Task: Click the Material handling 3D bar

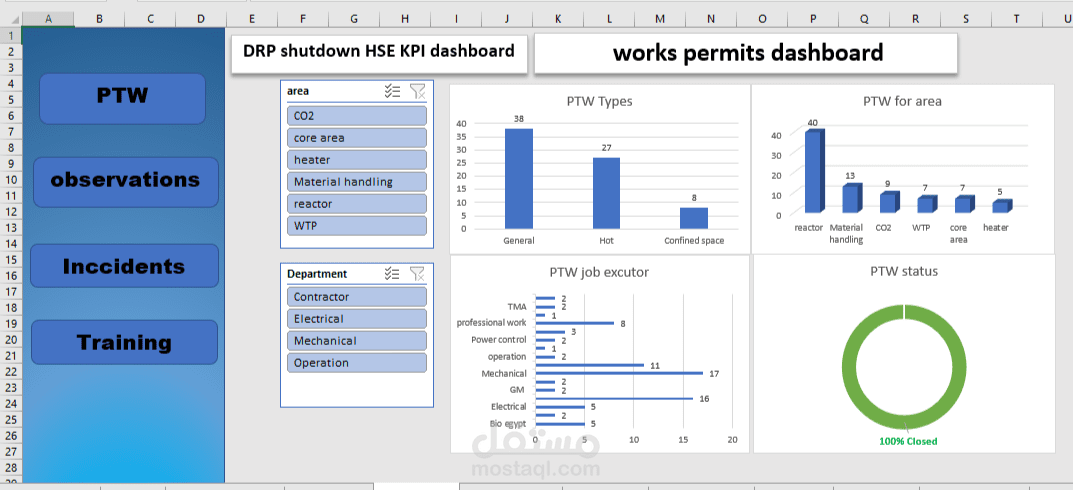Action: pos(851,198)
